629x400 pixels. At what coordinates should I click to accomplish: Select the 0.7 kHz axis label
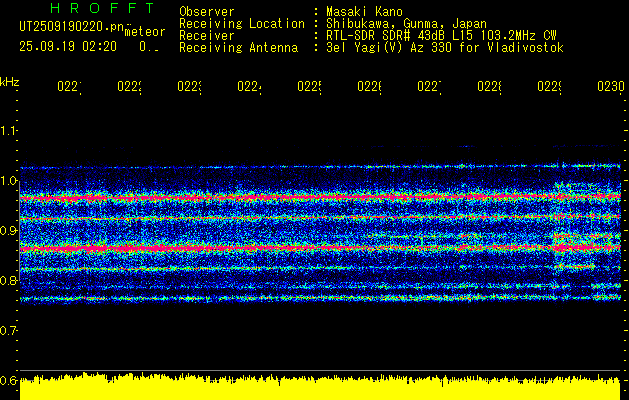tap(9, 331)
